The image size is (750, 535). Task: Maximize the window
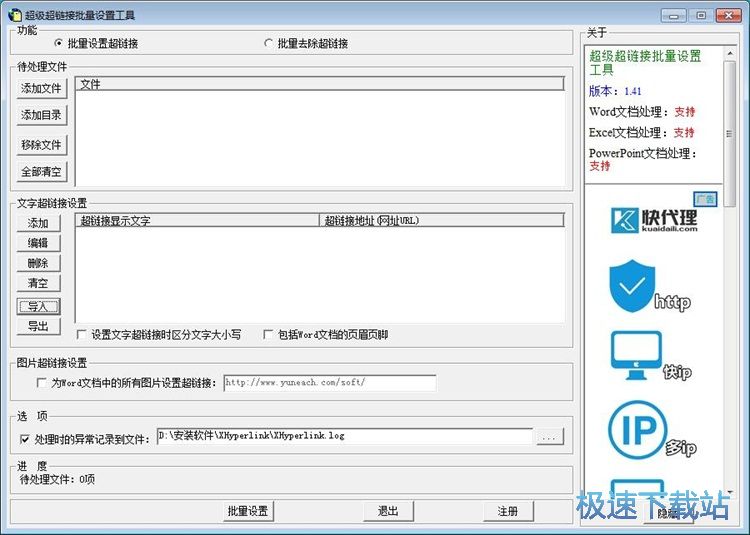(701, 15)
